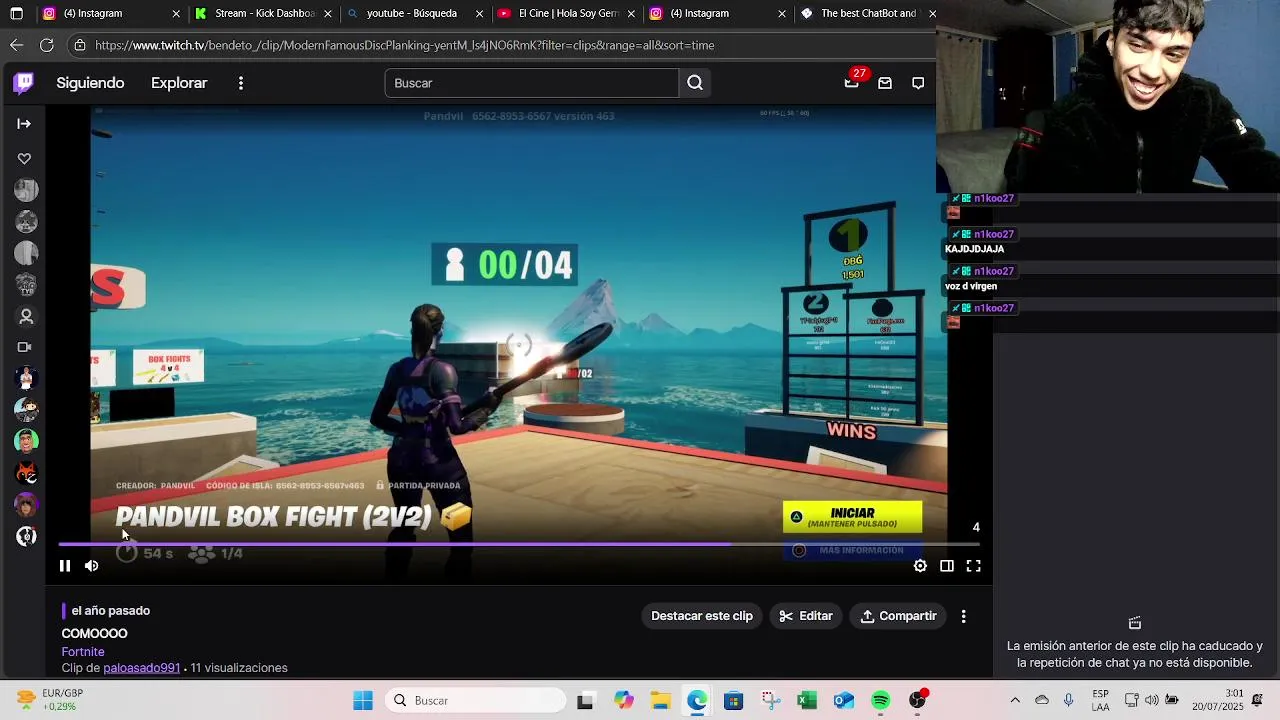
Task: Switch player to fullscreen
Action: pyautogui.click(x=973, y=566)
